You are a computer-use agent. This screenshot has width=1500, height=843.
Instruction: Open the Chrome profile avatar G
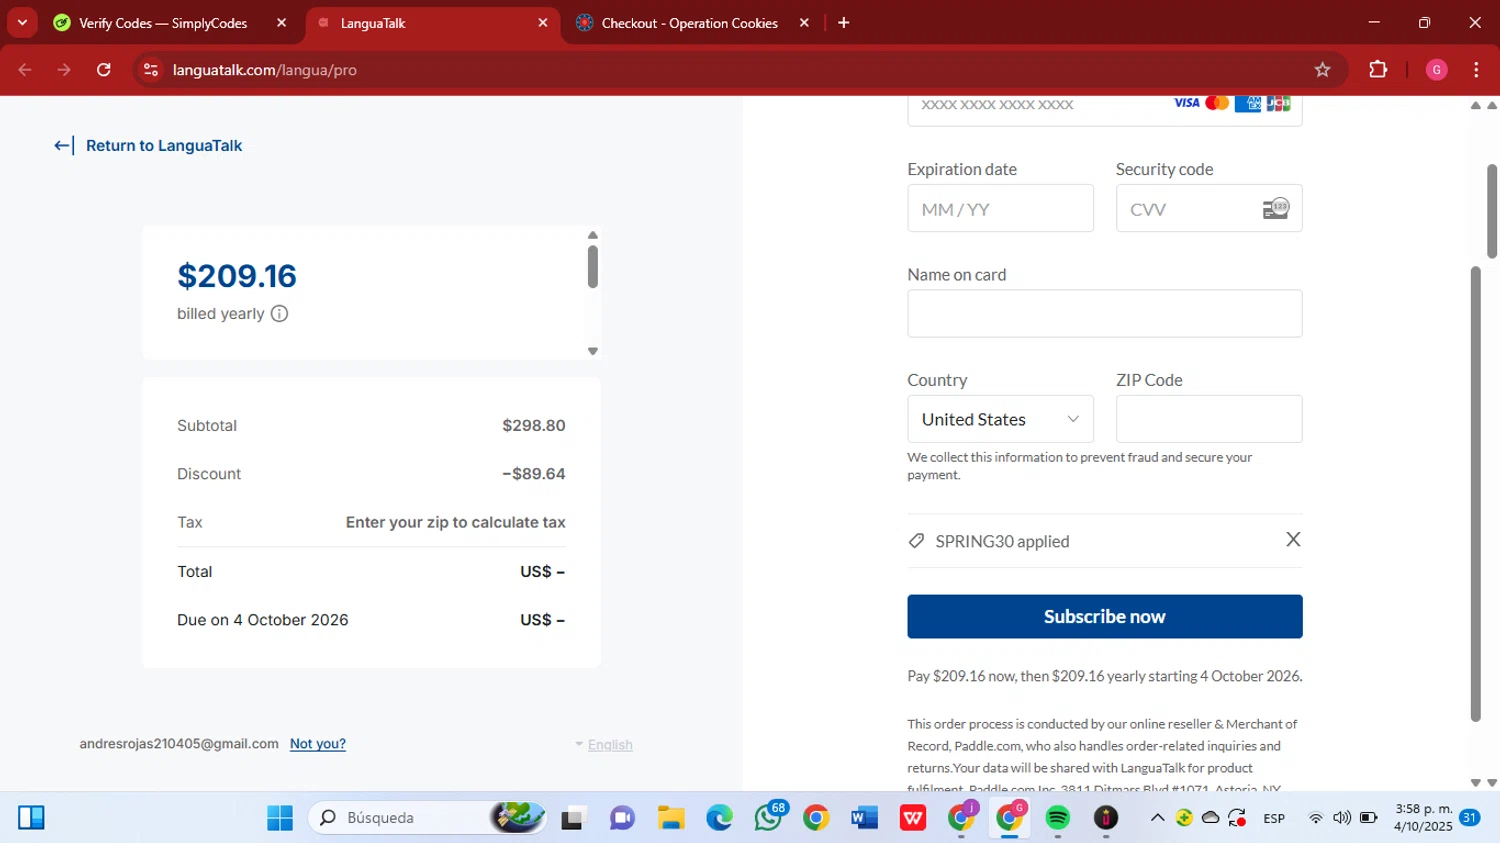pos(1436,70)
